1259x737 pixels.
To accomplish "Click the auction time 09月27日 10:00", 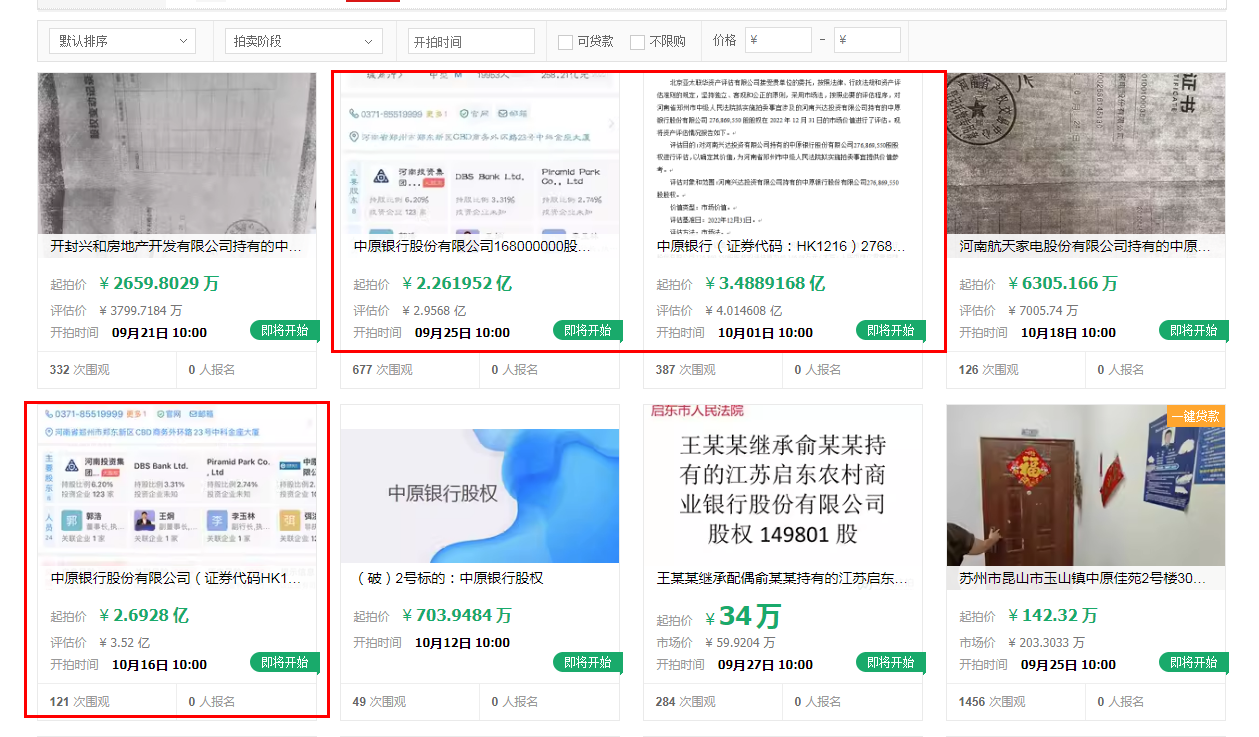I will click(765, 665).
